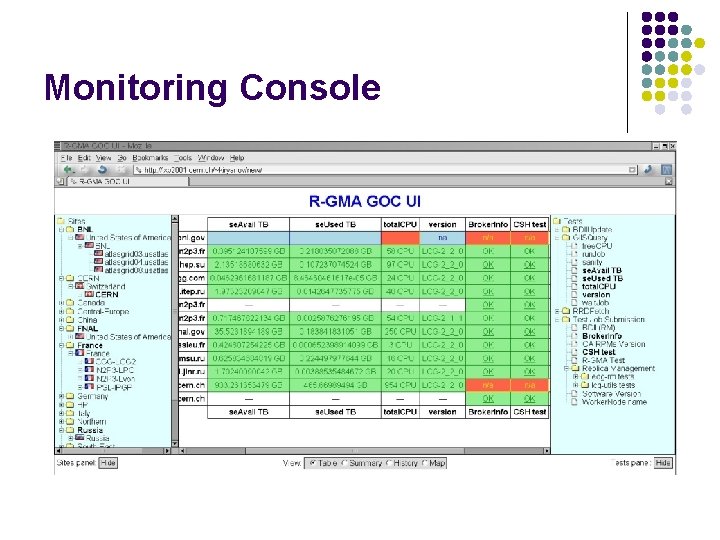This screenshot has height=540, width=720.
Task: Click the Canada folder icon
Action: pos(70,303)
